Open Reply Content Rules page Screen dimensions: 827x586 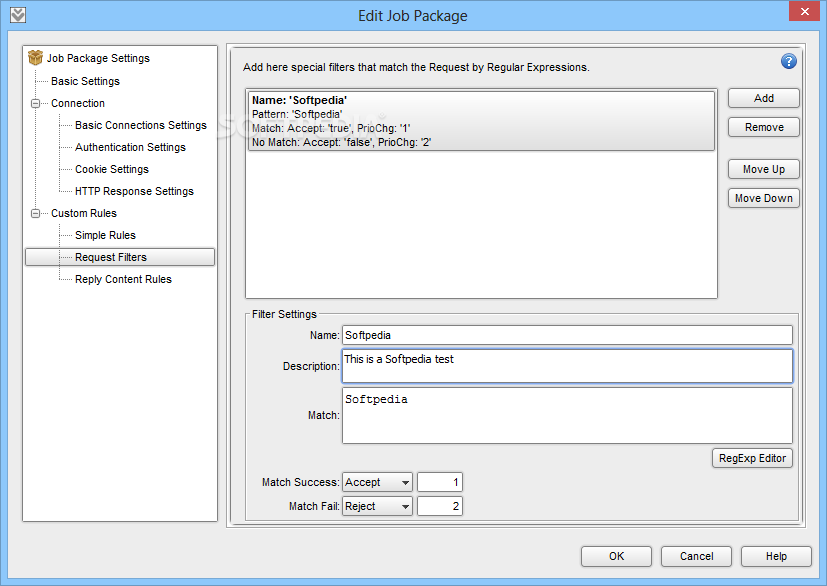[x=123, y=279]
